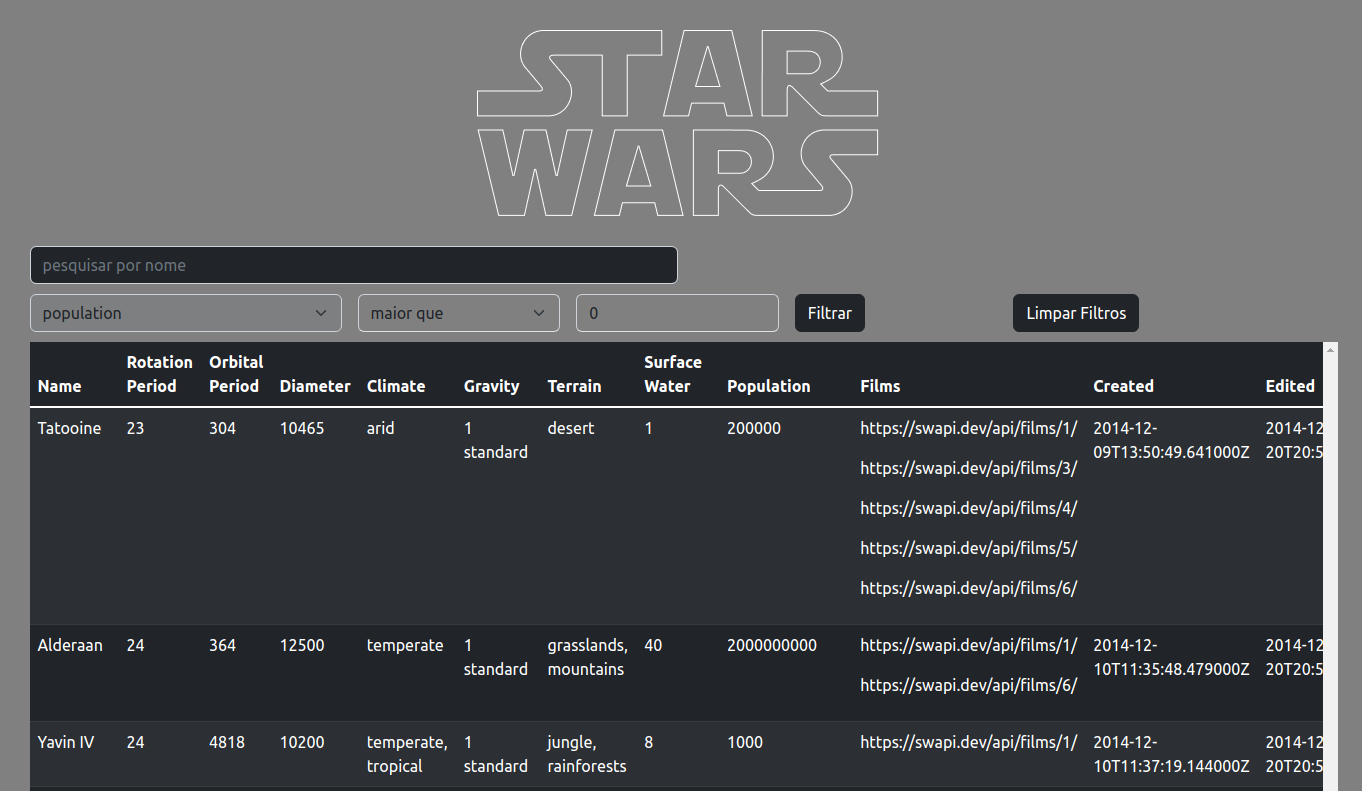Viewport: 1362px width, 791px height.
Task: Click Tatooine's climate value 'arid'
Action: (381, 428)
